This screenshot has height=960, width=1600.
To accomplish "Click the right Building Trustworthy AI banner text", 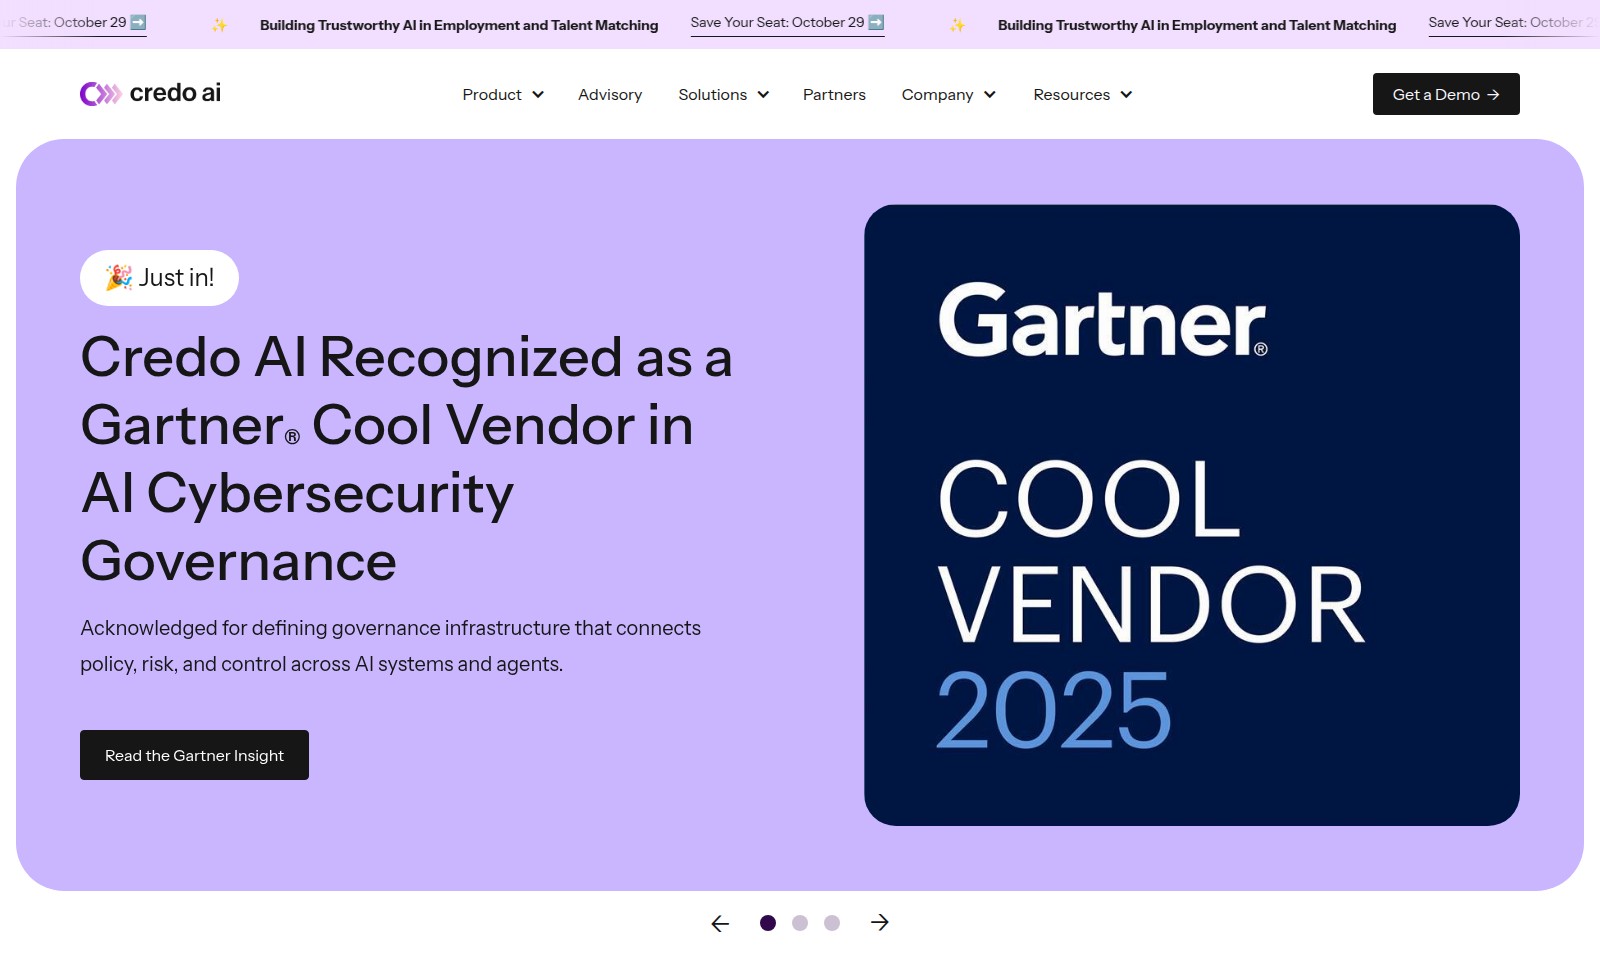I will [x=1197, y=25].
